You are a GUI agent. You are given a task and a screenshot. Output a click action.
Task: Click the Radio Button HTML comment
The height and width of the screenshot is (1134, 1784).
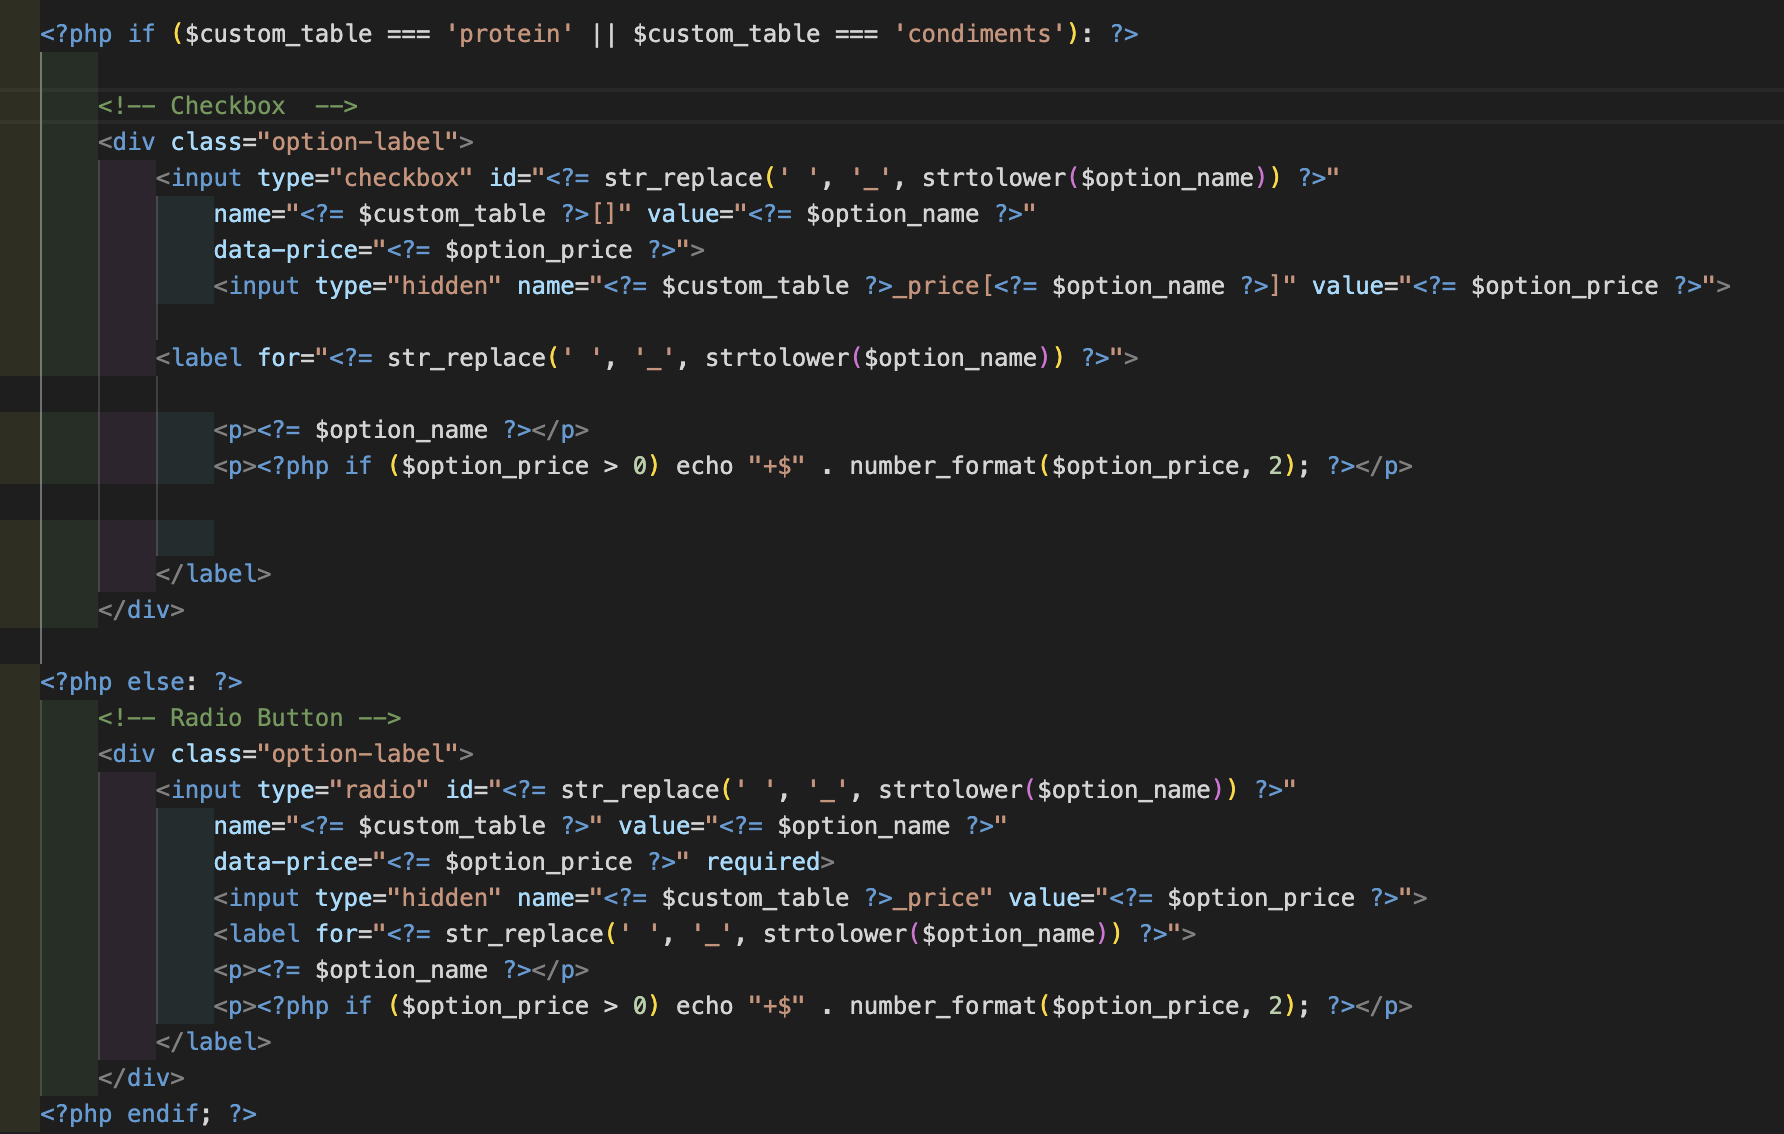pyautogui.click(x=249, y=718)
